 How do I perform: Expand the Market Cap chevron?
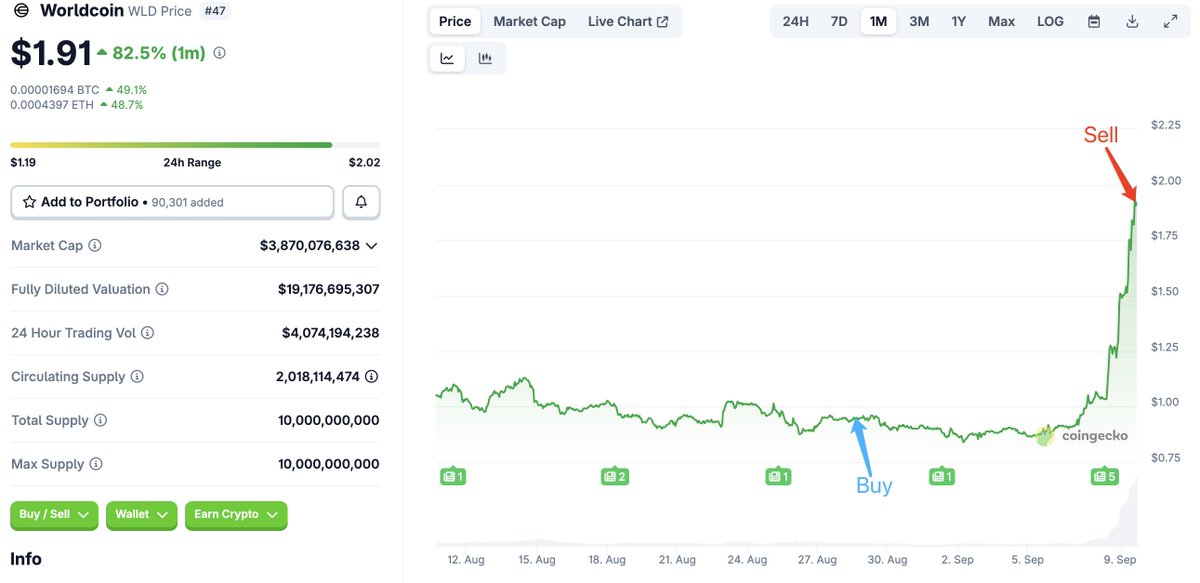[x=372, y=245]
